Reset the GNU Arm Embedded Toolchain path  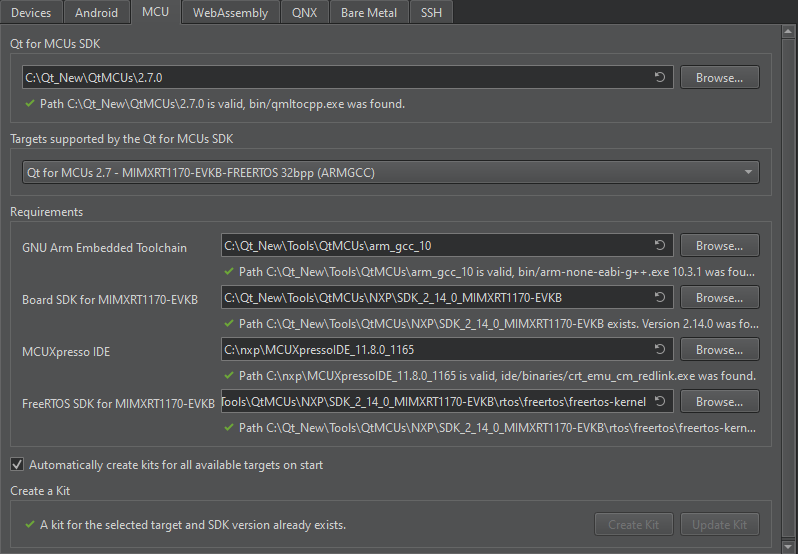(660, 246)
